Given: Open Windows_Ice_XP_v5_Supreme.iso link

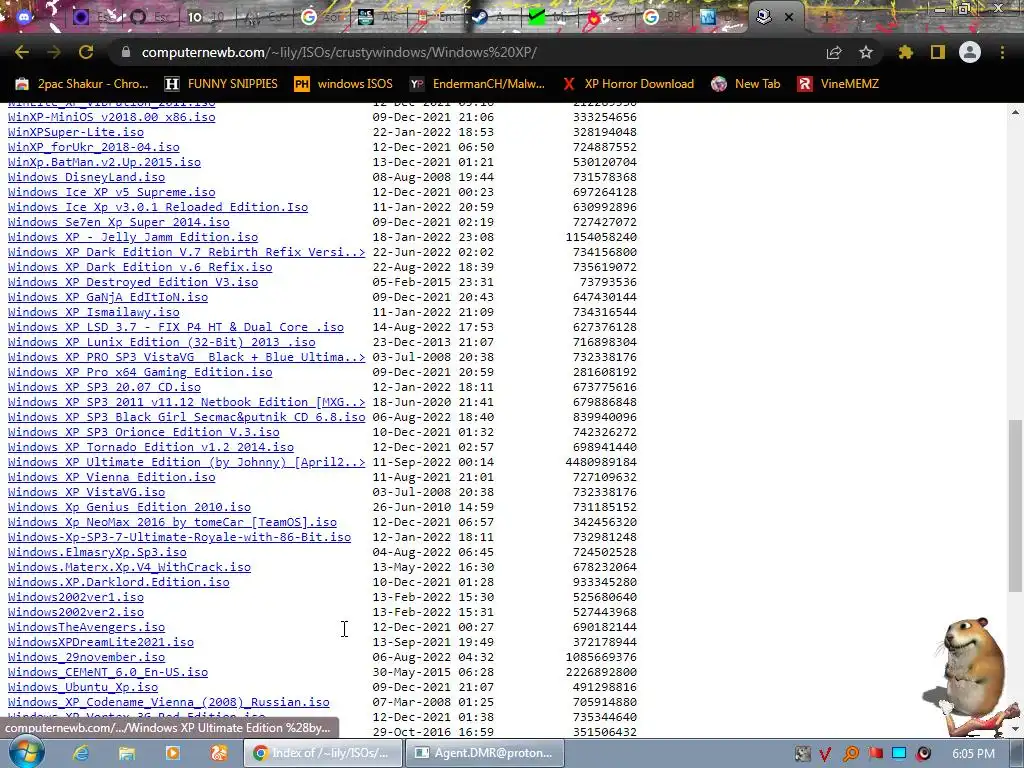Looking at the screenshot, I should point(112,192).
